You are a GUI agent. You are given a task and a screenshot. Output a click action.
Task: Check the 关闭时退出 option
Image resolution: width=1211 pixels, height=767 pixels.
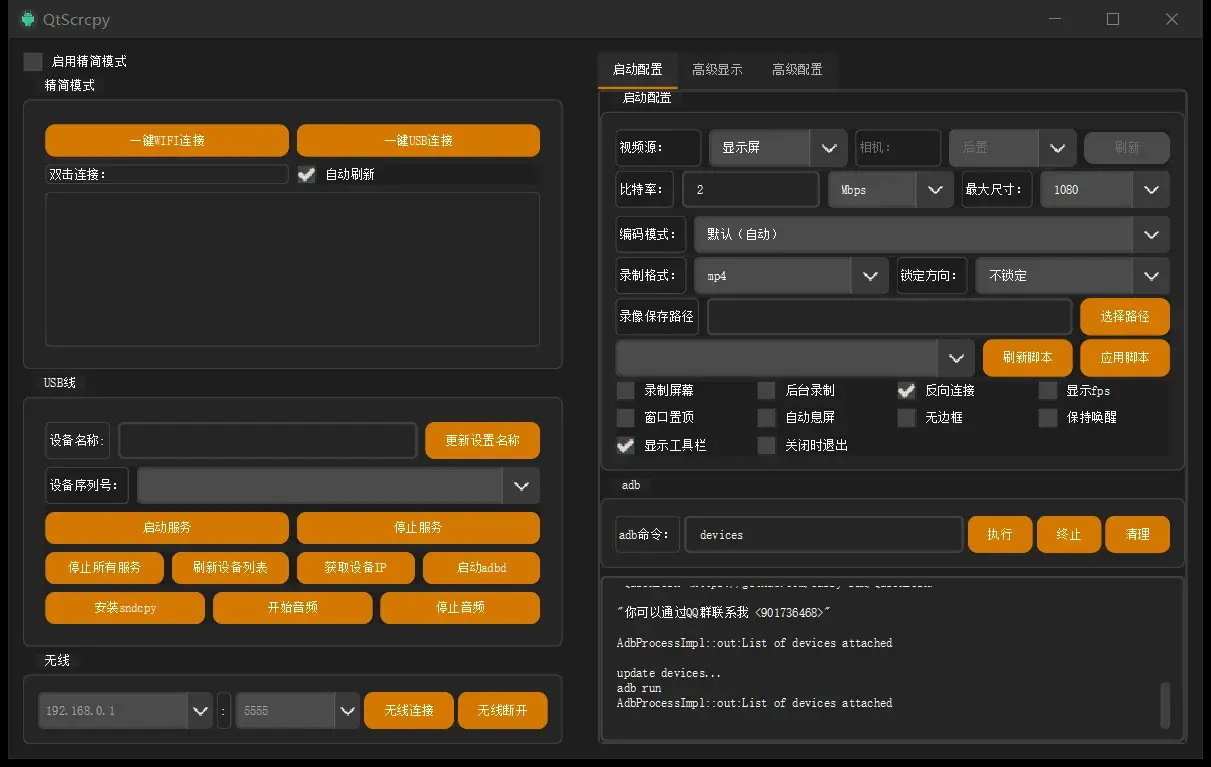click(767, 445)
